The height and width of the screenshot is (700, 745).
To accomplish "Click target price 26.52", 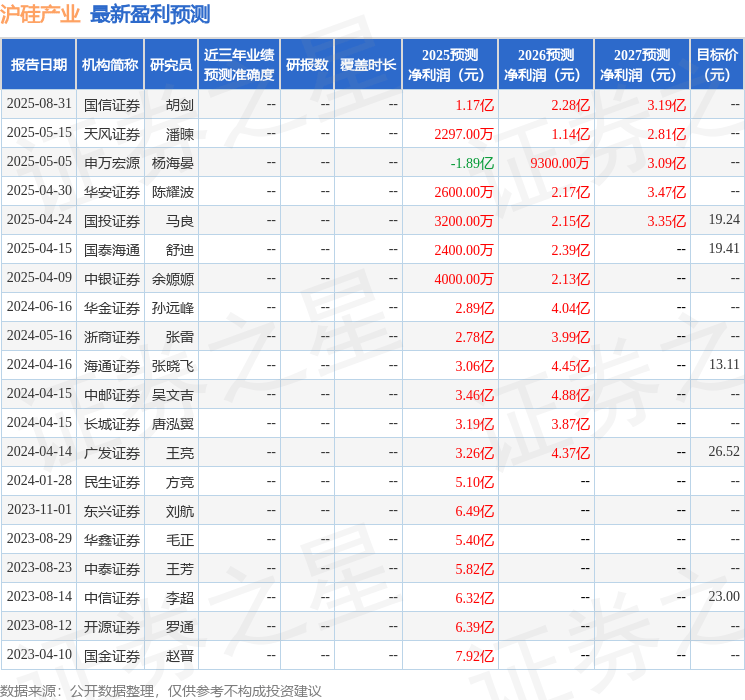I will click(724, 451).
